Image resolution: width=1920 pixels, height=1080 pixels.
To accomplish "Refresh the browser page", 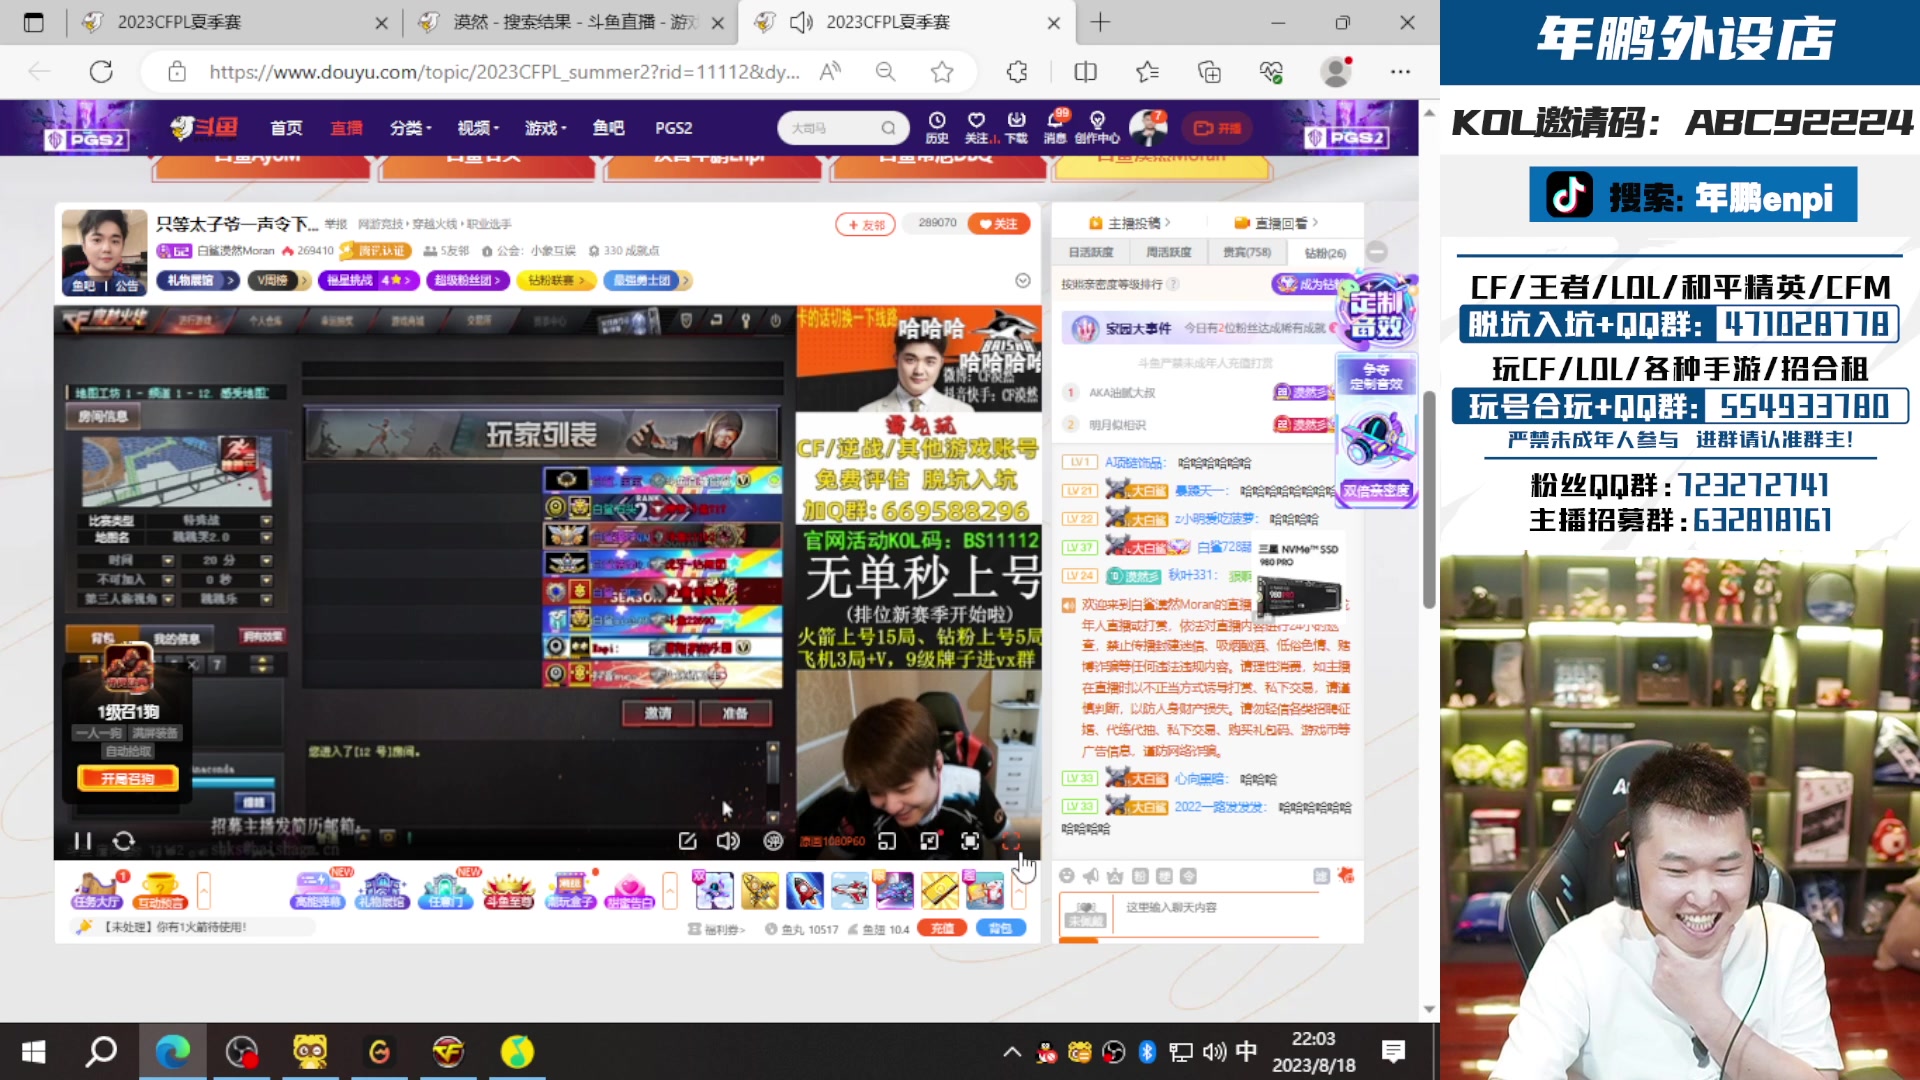I will coord(101,71).
